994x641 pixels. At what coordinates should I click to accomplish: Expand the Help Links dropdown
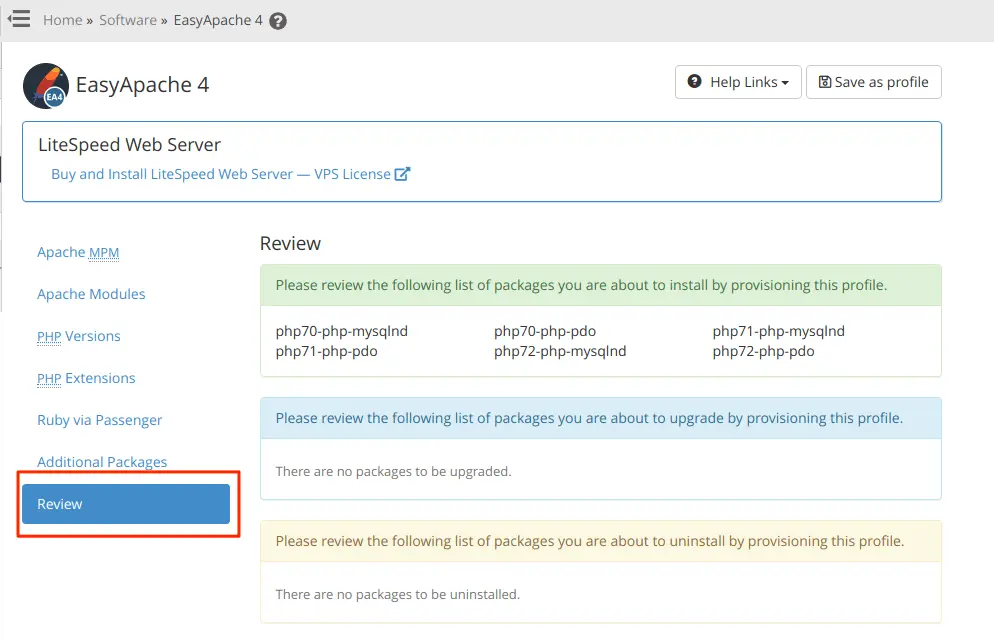[738, 82]
